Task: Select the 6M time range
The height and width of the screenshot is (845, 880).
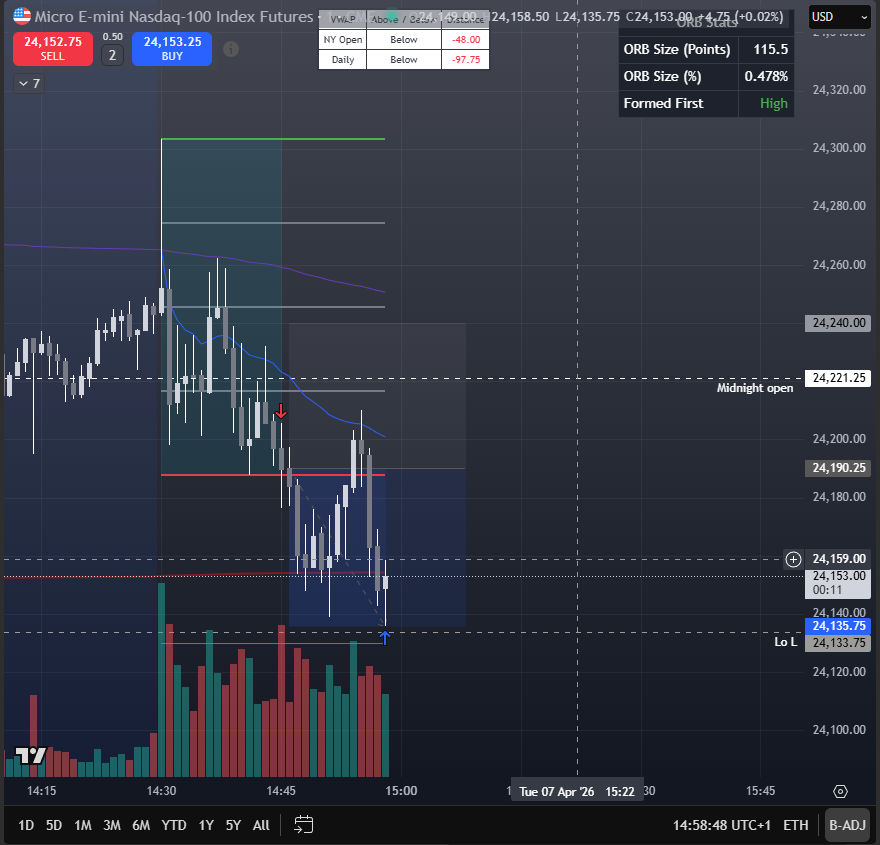Action: [x=141, y=825]
